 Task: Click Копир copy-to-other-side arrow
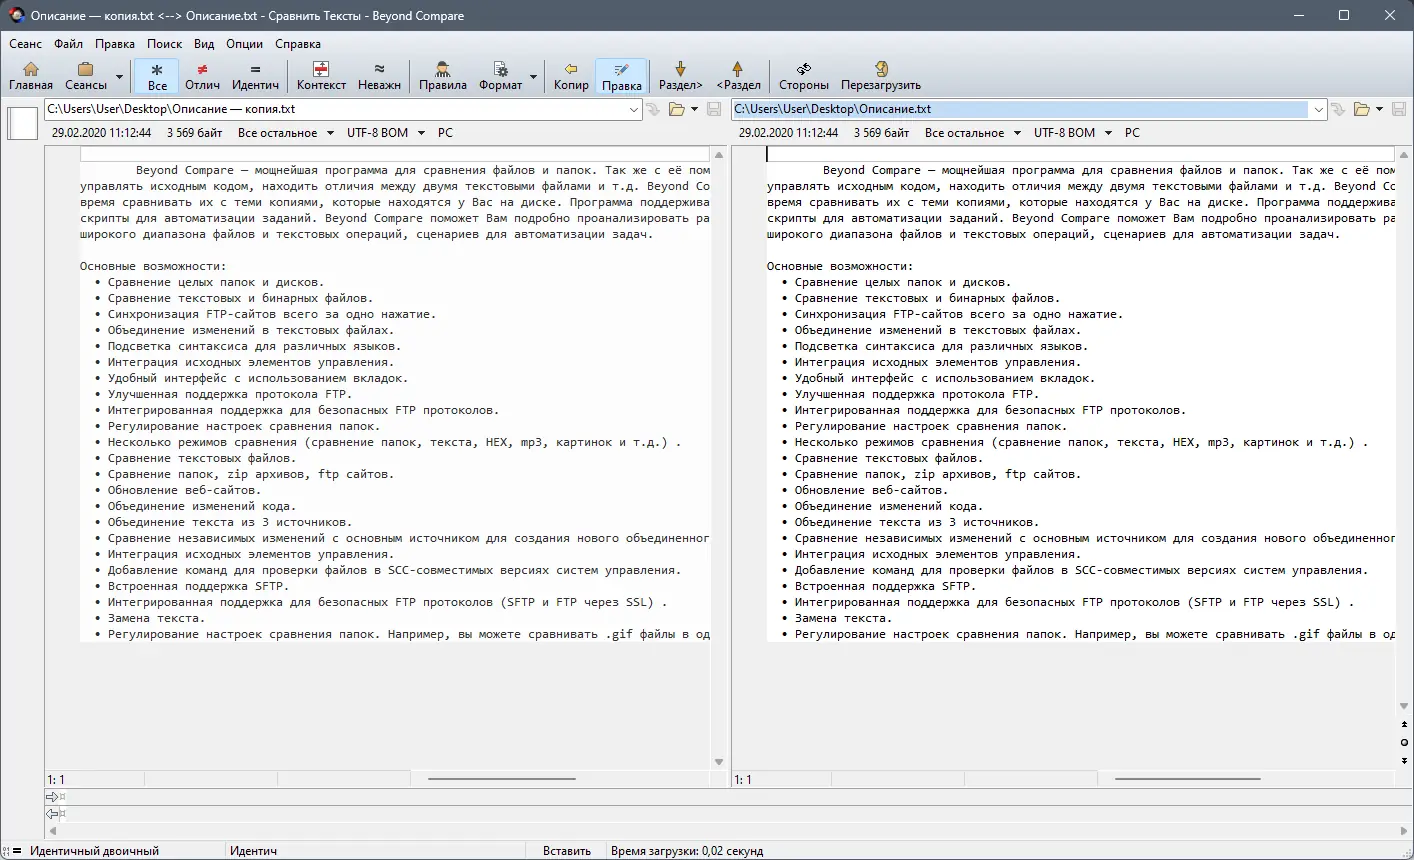point(571,76)
